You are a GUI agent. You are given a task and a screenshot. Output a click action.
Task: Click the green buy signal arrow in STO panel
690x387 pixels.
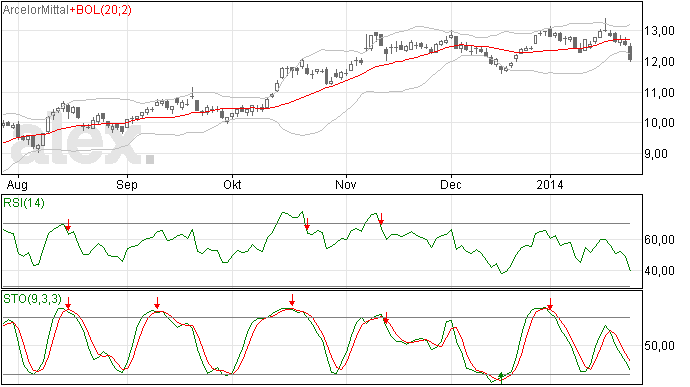501,378
